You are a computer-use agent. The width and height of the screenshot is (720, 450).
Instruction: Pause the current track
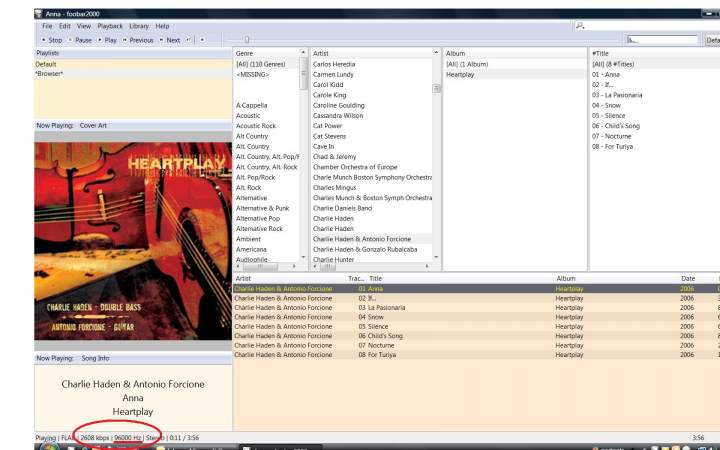[80, 40]
